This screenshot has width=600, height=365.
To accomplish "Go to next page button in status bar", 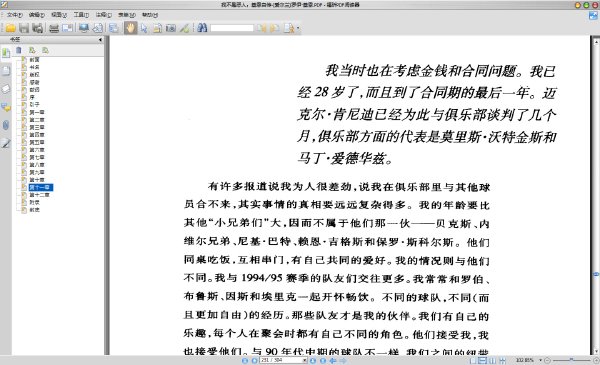I will point(313,360).
